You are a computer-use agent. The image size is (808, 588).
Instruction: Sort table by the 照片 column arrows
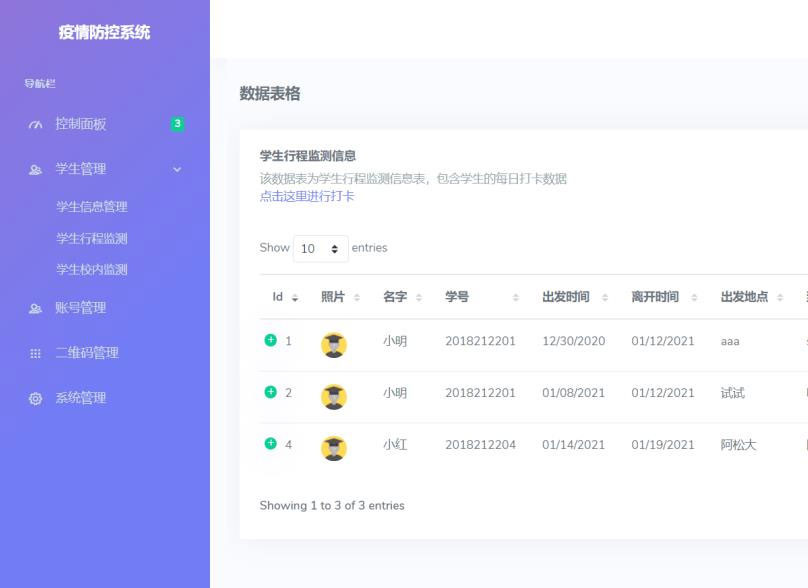click(357, 298)
